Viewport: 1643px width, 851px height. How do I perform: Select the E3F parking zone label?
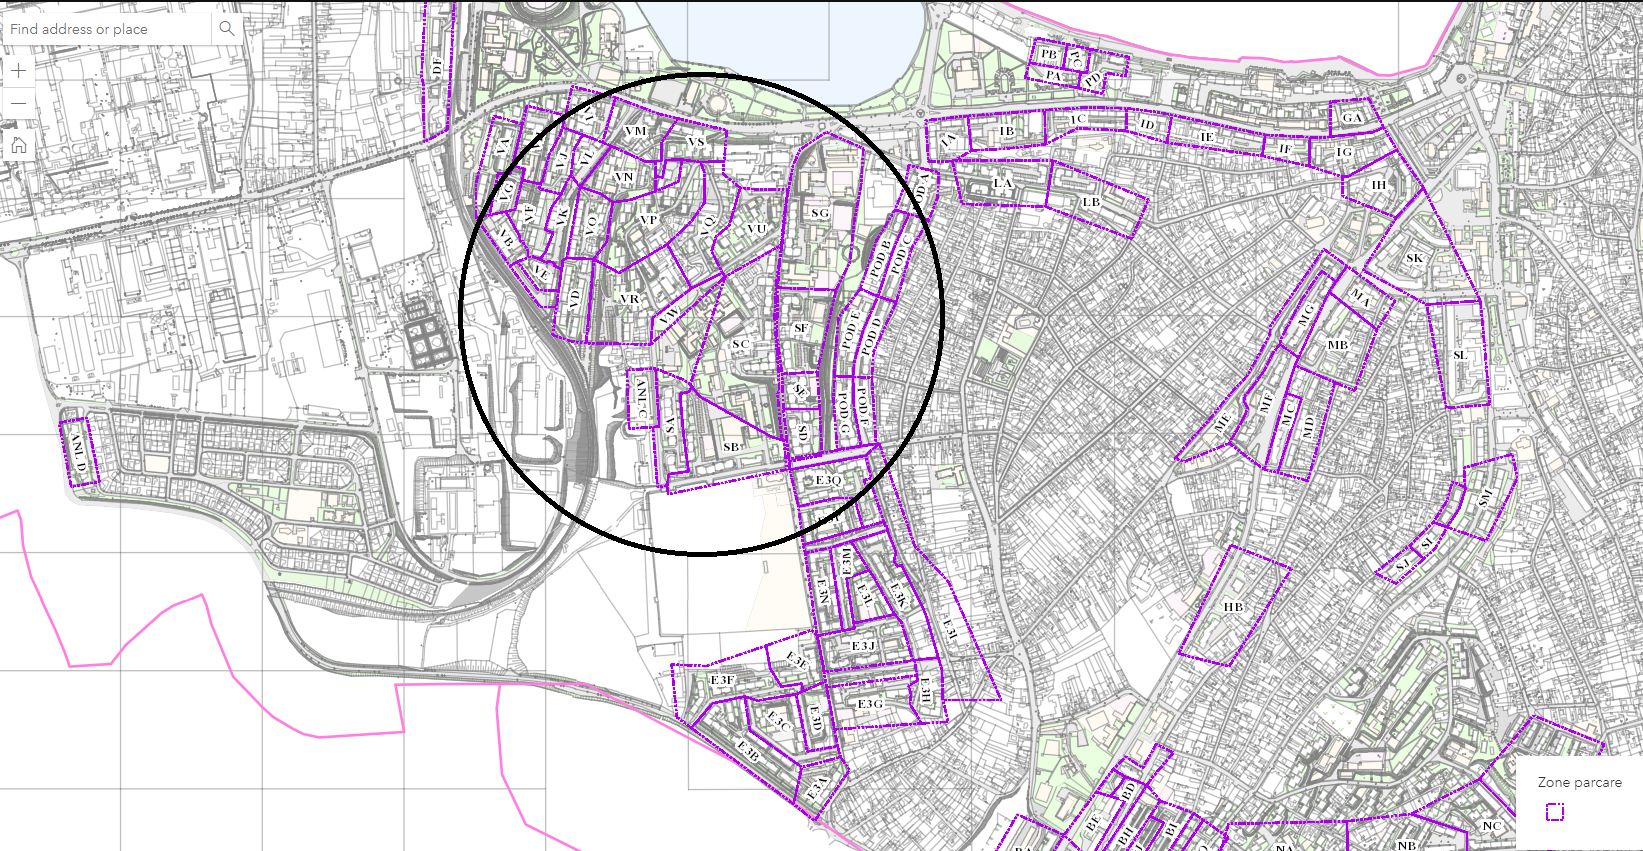722,680
